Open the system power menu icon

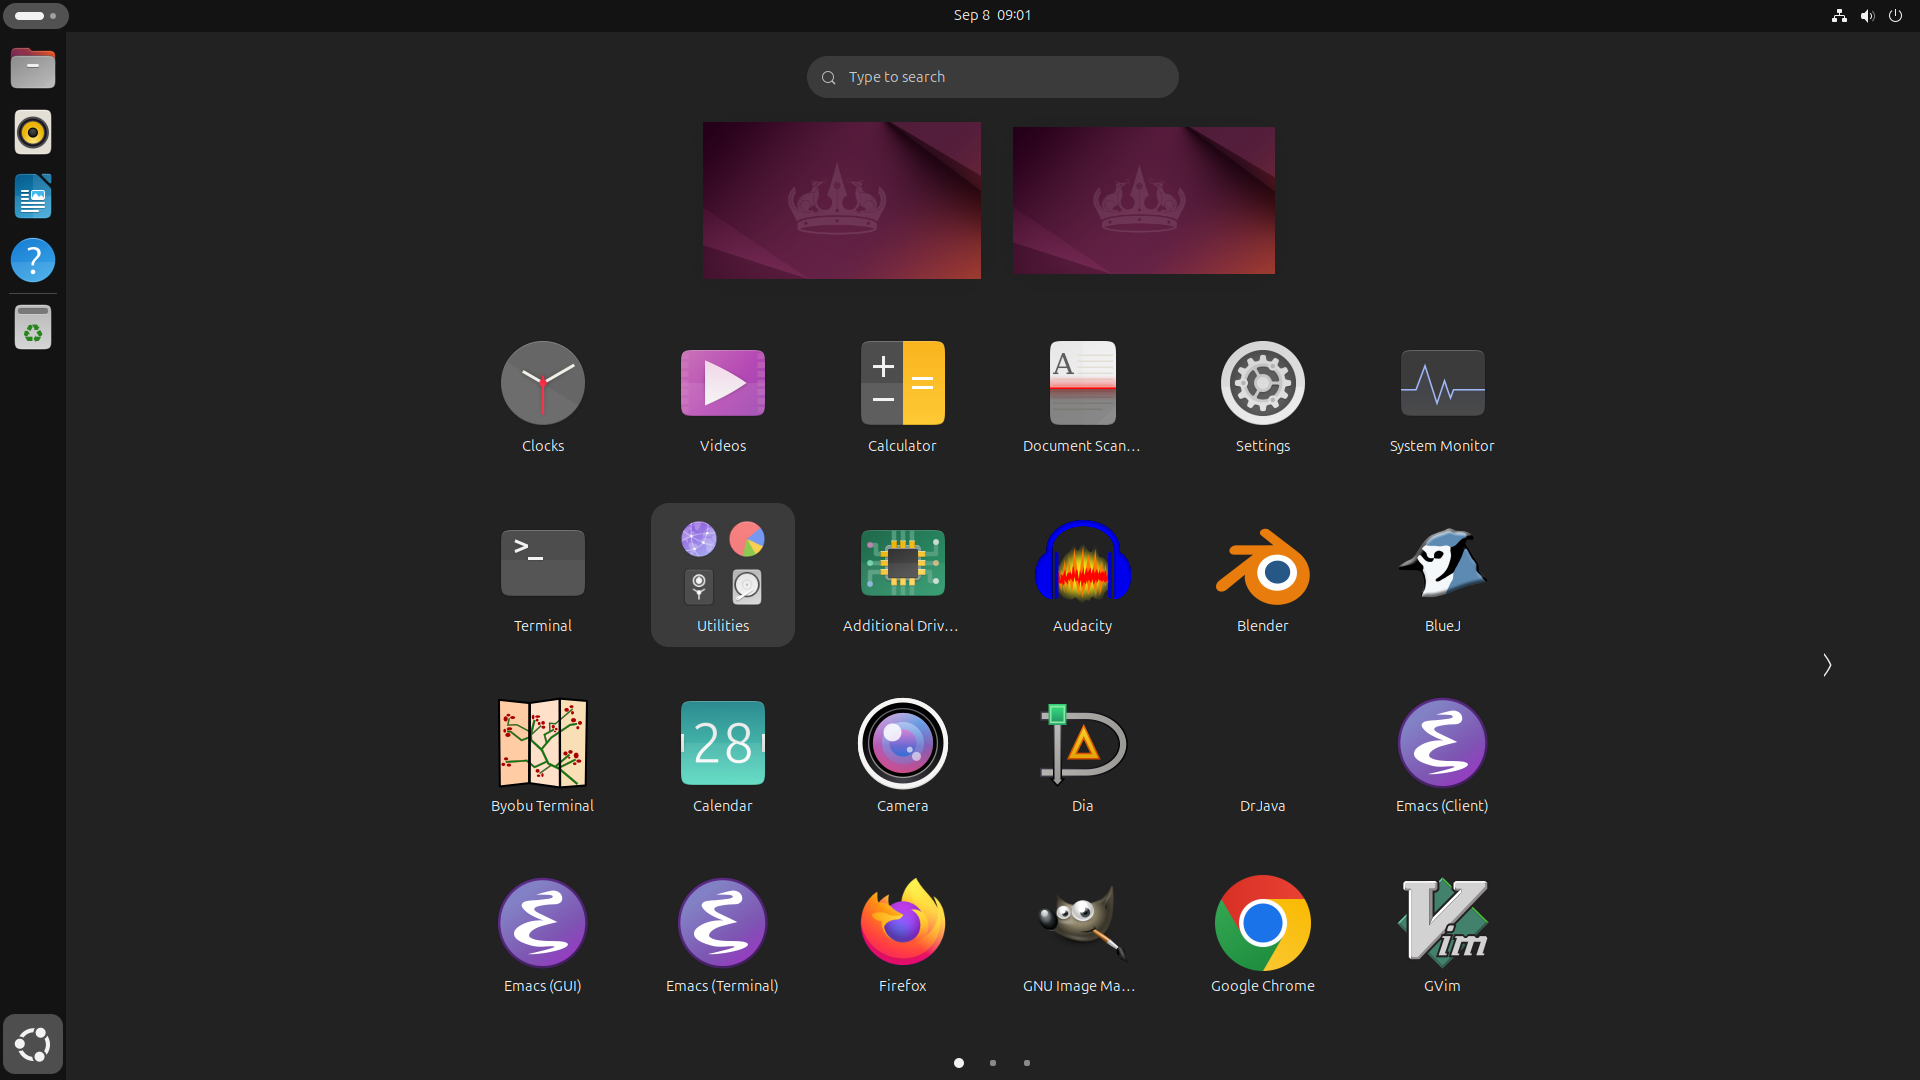tap(1895, 15)
